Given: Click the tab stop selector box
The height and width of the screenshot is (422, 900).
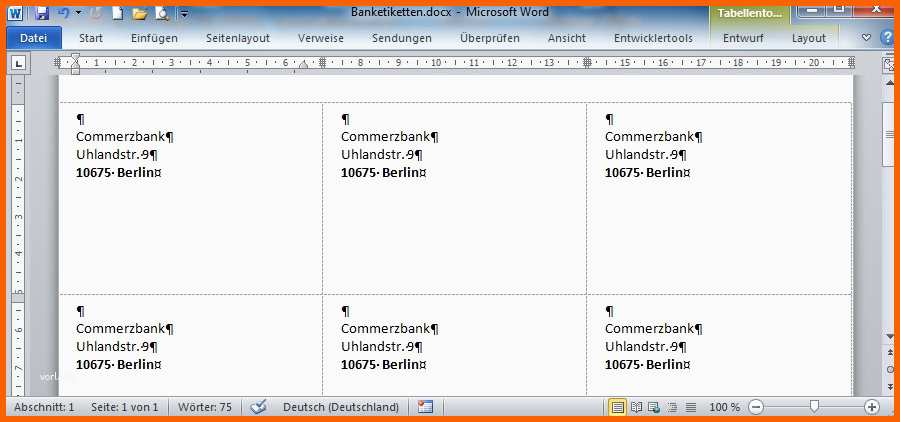Looking at the screenshot, I should (18, 63).
